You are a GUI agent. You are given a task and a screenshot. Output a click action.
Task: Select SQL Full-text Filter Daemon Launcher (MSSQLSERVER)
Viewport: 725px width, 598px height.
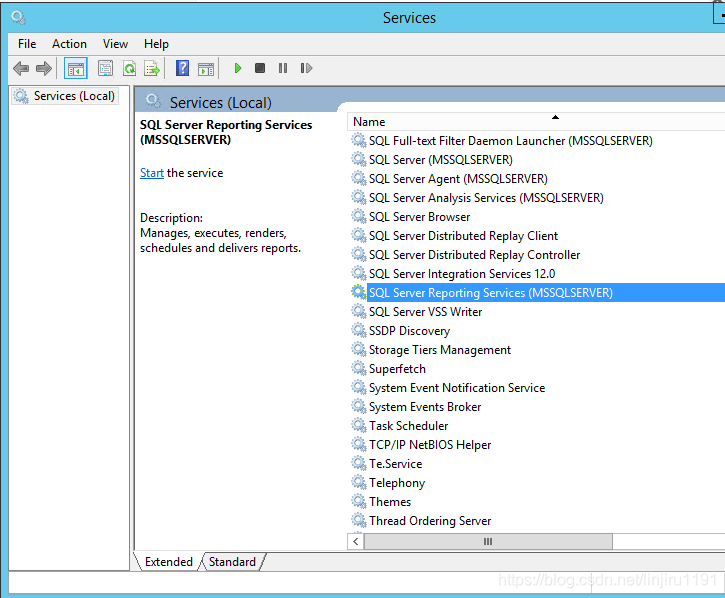pos(510,141)
